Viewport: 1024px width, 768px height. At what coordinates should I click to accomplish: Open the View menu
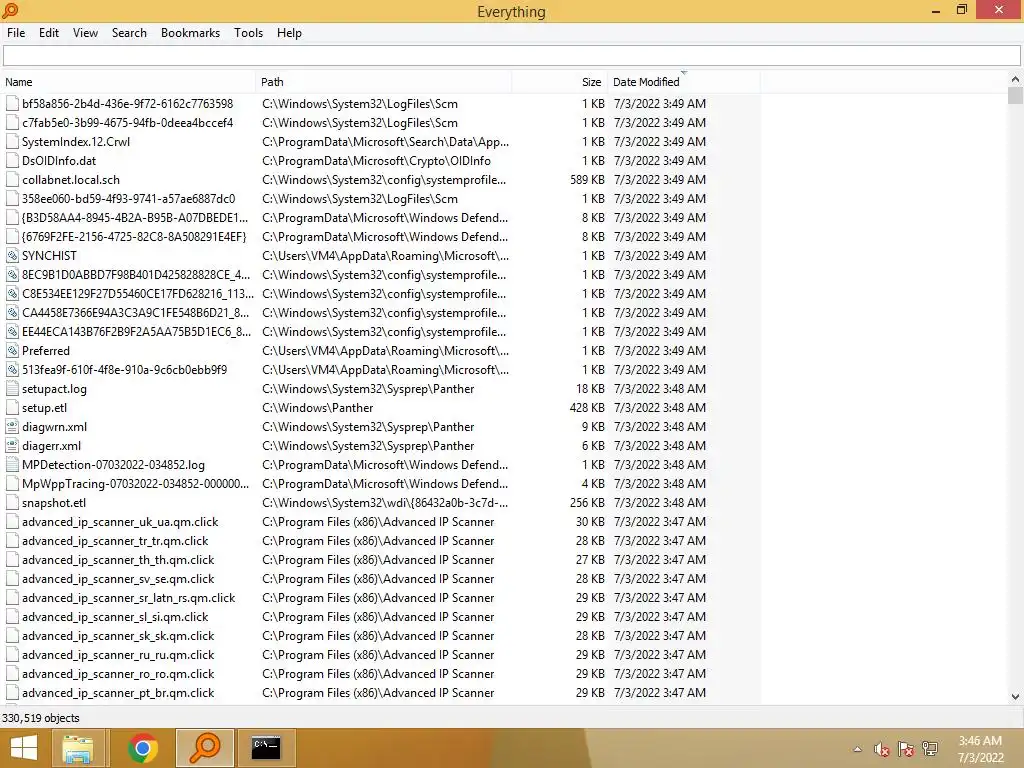[86, 33]
